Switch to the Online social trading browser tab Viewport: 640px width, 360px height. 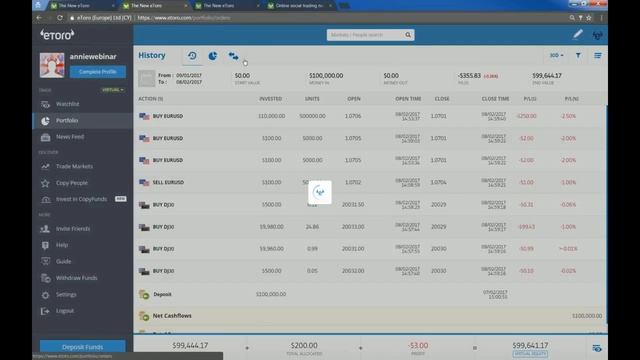click(300, 6)
